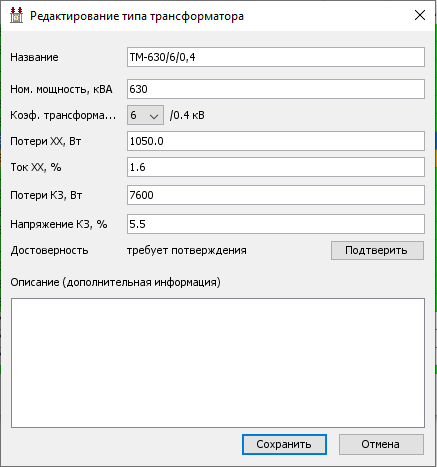
Task: Click the 'Название' label
Action: point(34,57)
